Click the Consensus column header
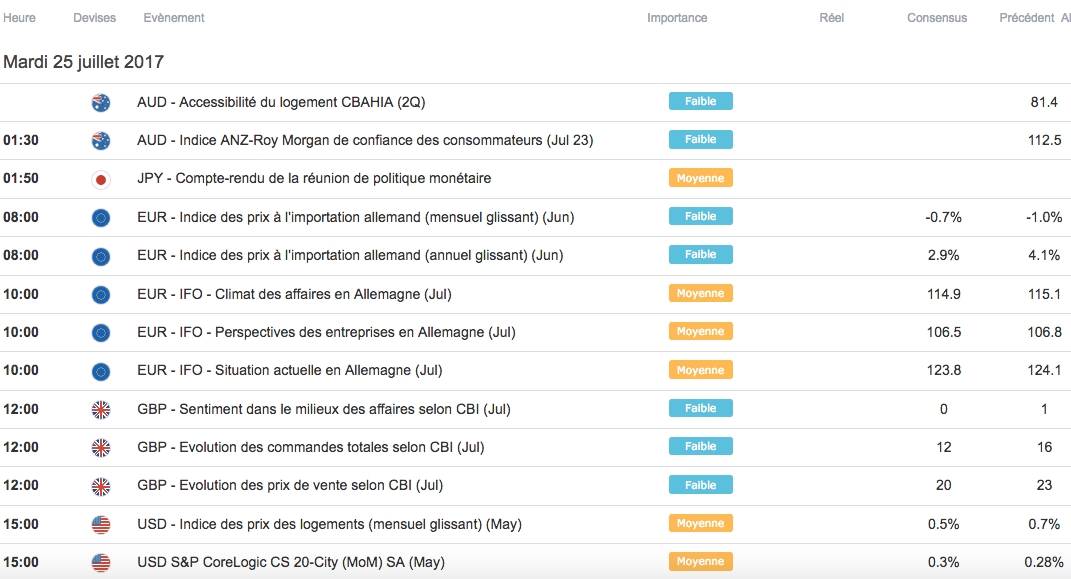 [937, 18]
